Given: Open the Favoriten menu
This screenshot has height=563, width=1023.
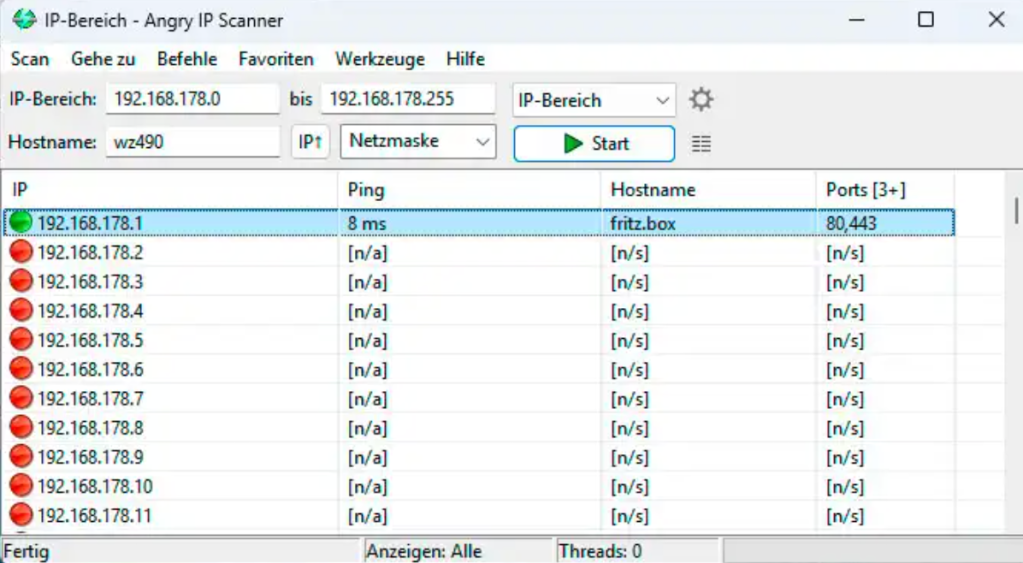Looking at the screenshot, I should (276, 59).
